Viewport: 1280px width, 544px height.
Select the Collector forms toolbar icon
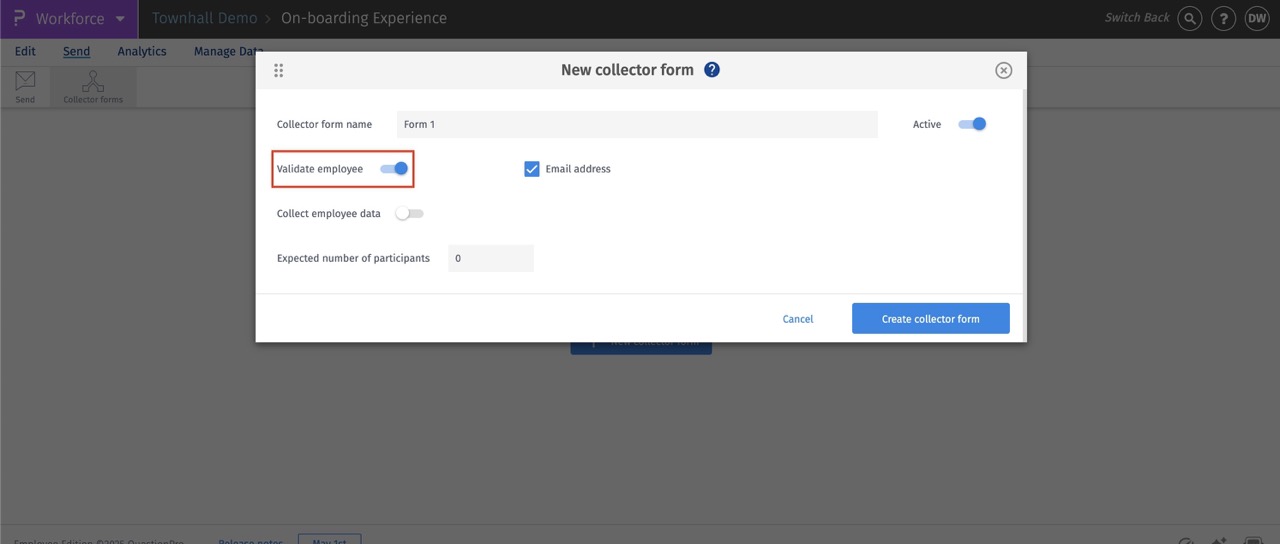click(93, 87)
